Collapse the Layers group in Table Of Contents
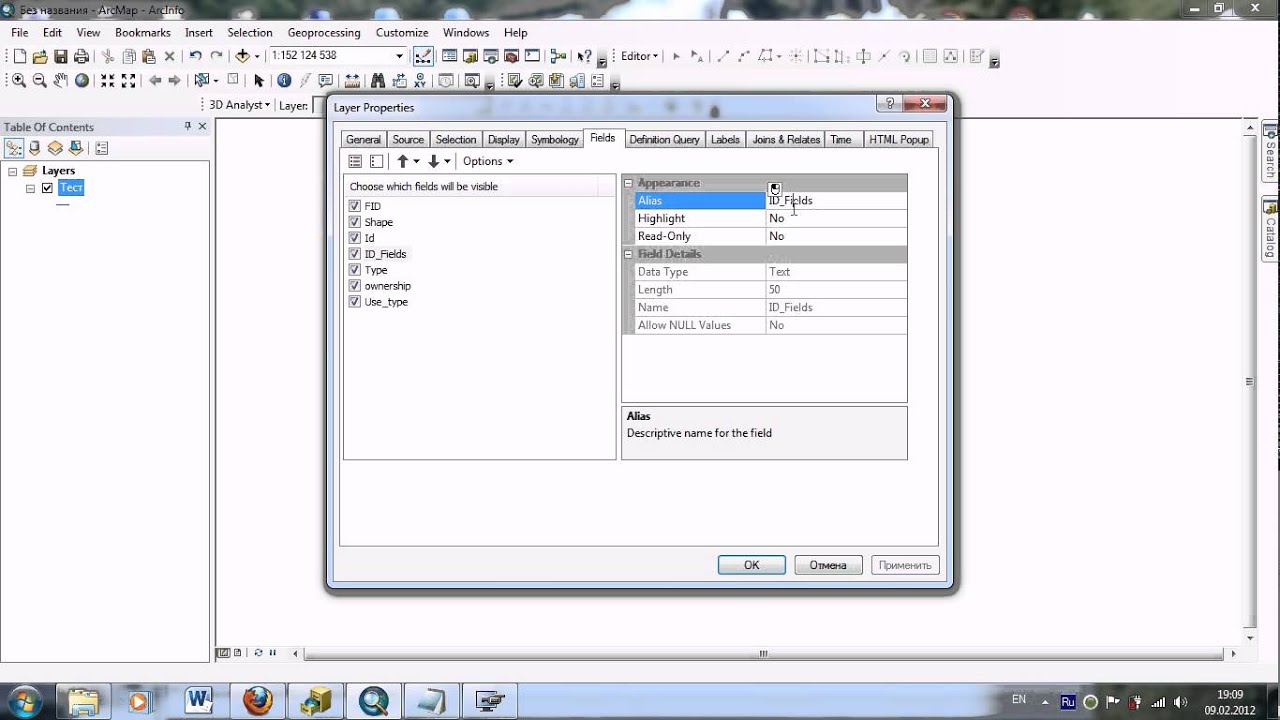This screenshot has height=720, width=1280. 13,171
